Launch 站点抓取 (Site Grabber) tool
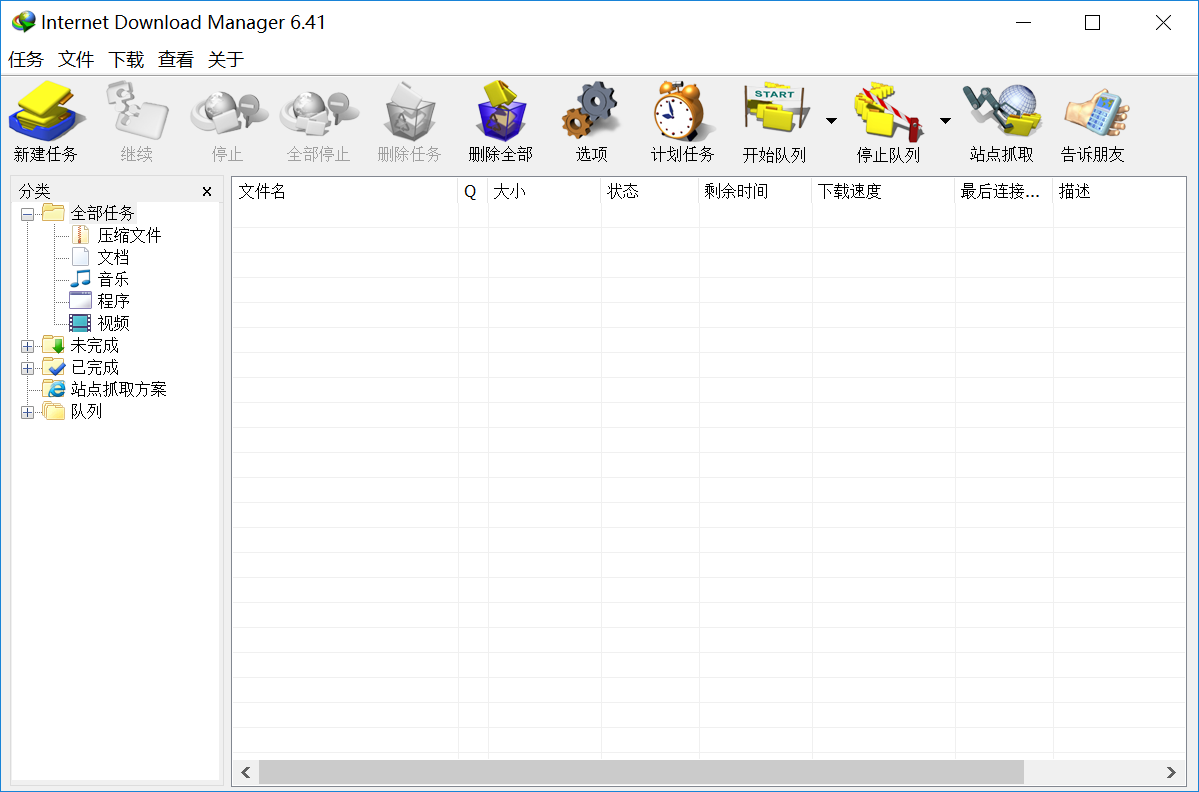 click(x=1003, y=120)
